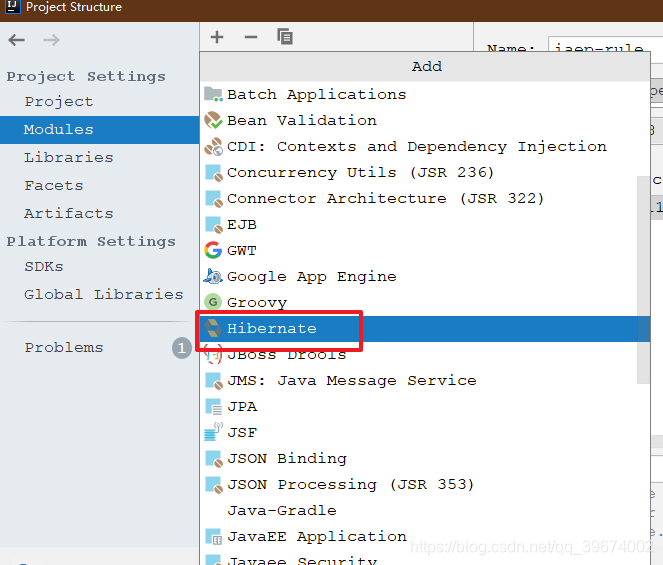Click the Google App Engine icon
This screenshot has width=663, height=565.
[x=213, y=277]
